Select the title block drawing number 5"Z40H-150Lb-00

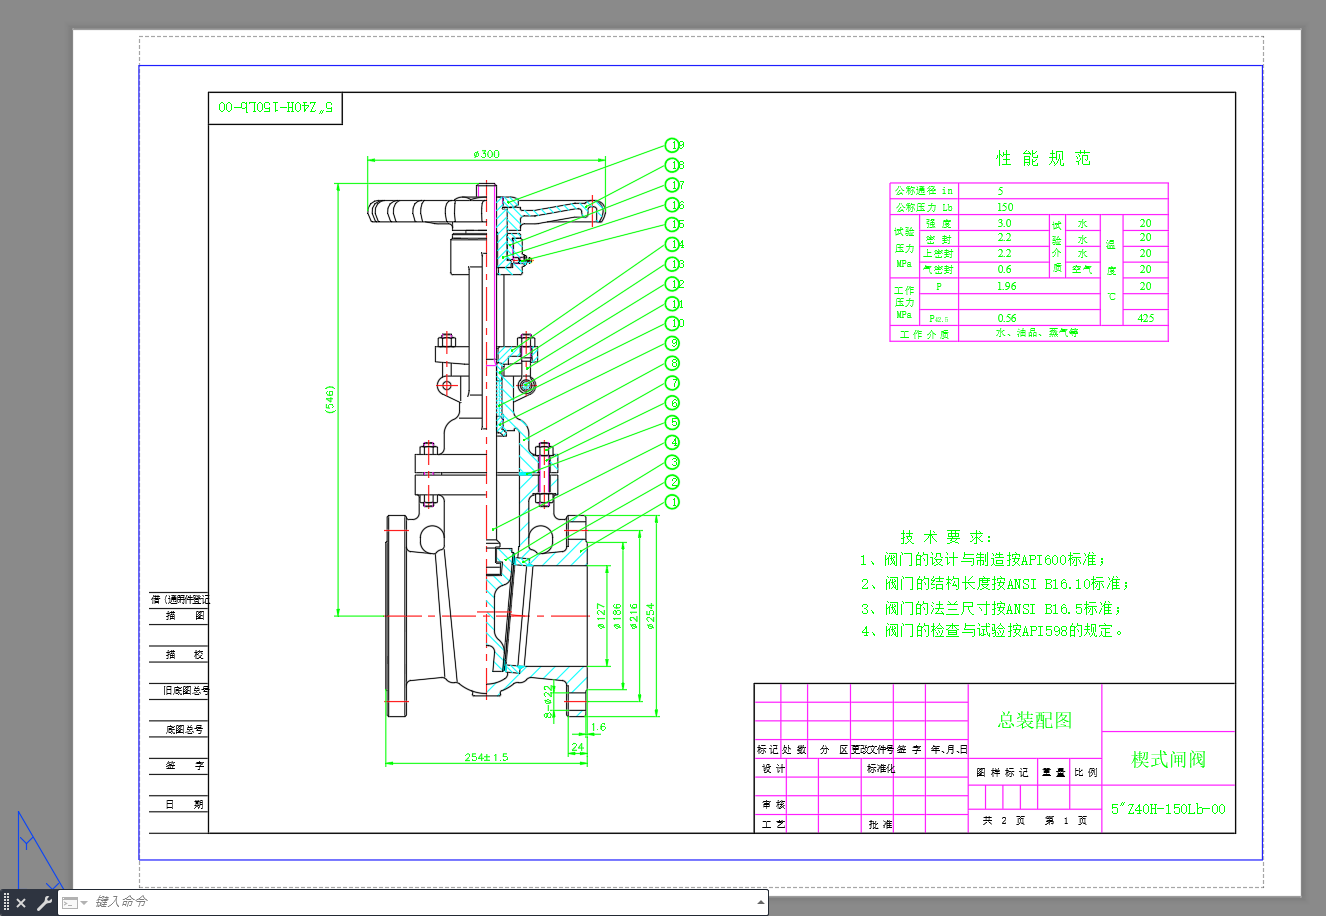(1168, 809)
